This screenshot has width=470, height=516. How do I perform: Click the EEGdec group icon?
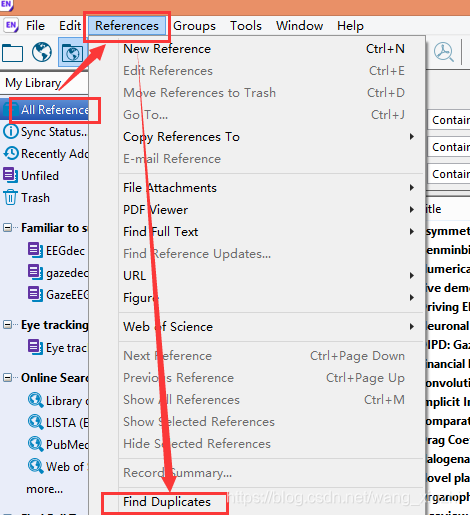35,250
